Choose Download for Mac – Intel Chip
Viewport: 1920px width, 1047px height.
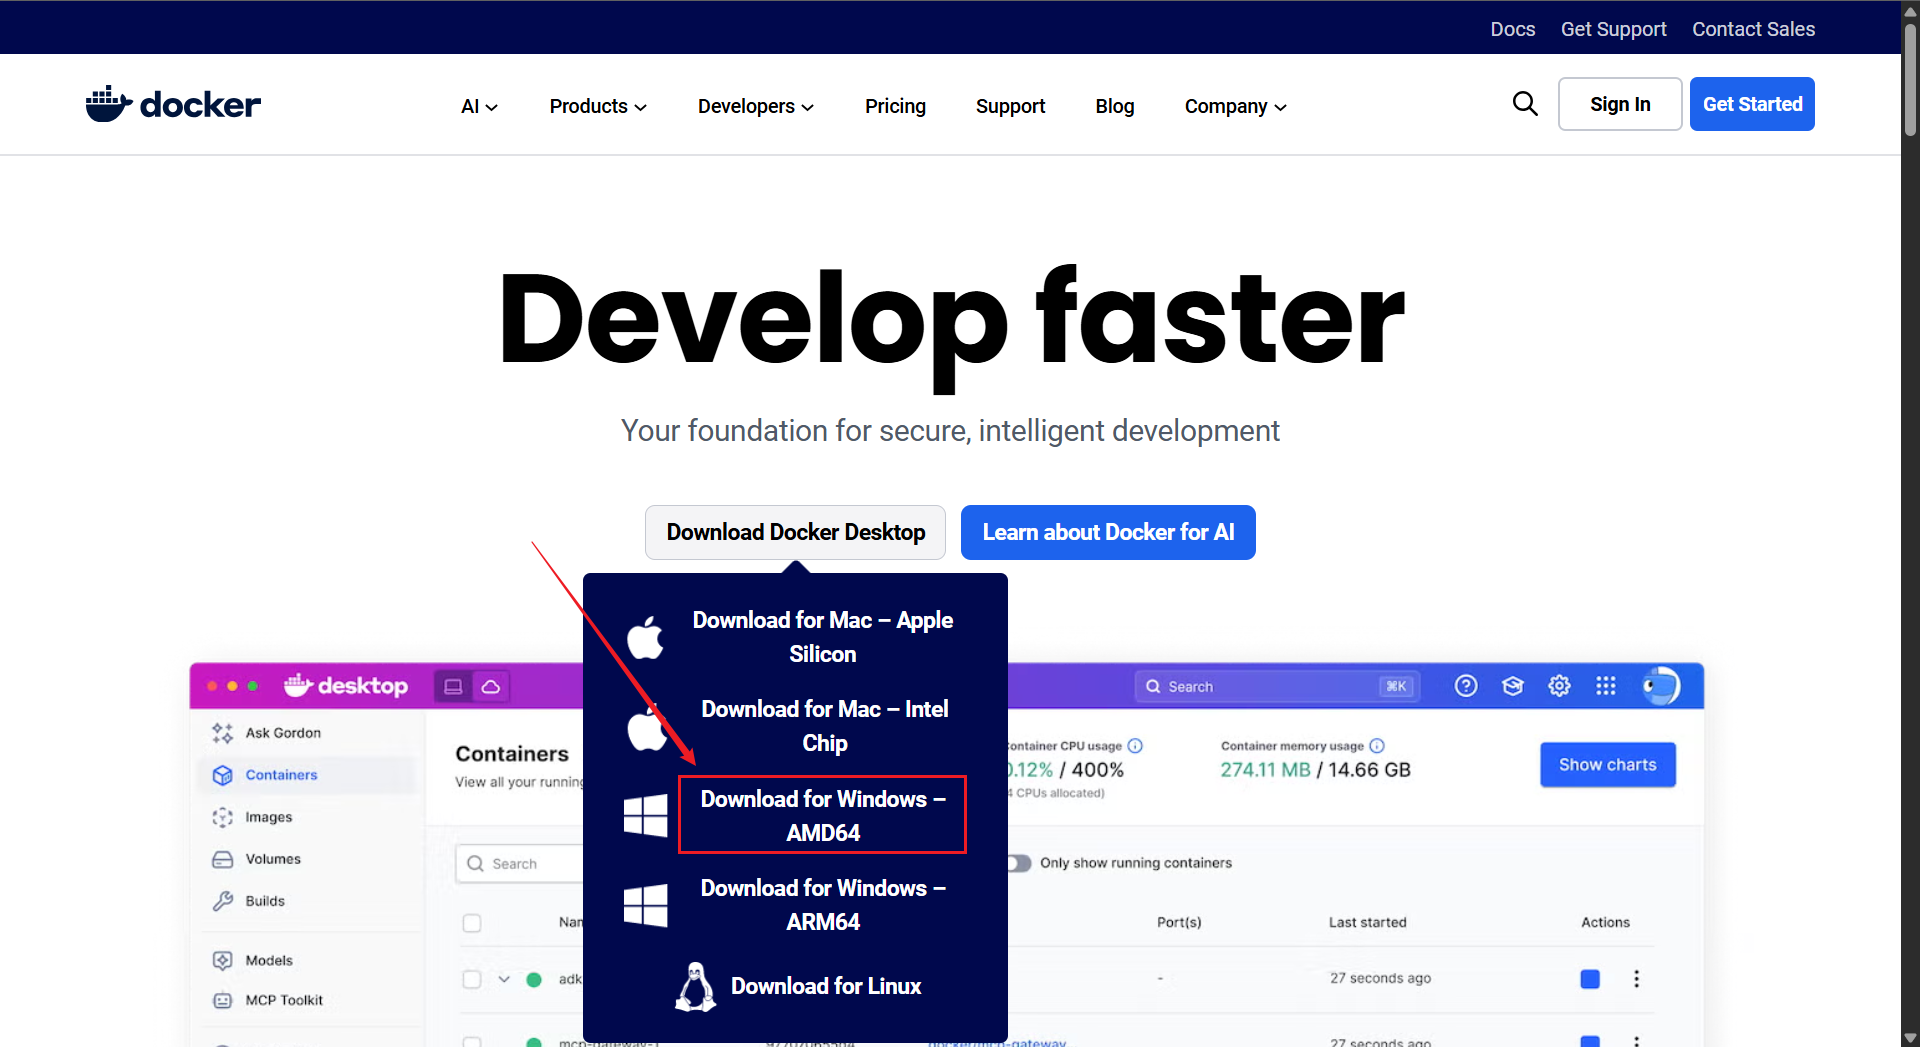pyautogui.click(x=825, y=726)
